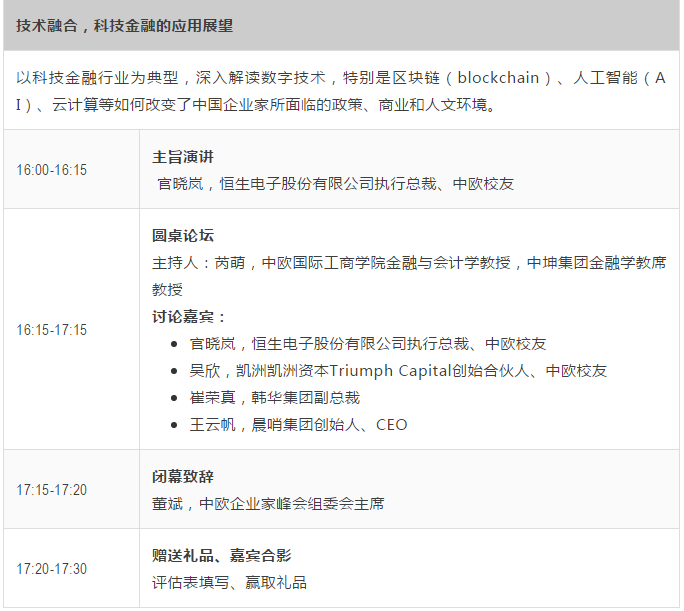This screenshot has width=684, height=611.
Task: Select the 官晓岚 bullet in the panelist list
Action: pyautogui.click(x=368, y=344)
